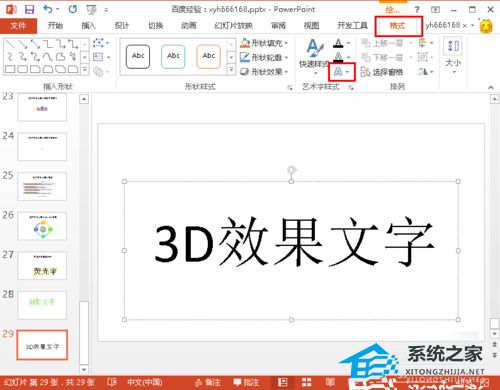This screenshot has width=500, height=390.
Task: Switch to the 设计 Design tab
Action: (x=122, y=26)
